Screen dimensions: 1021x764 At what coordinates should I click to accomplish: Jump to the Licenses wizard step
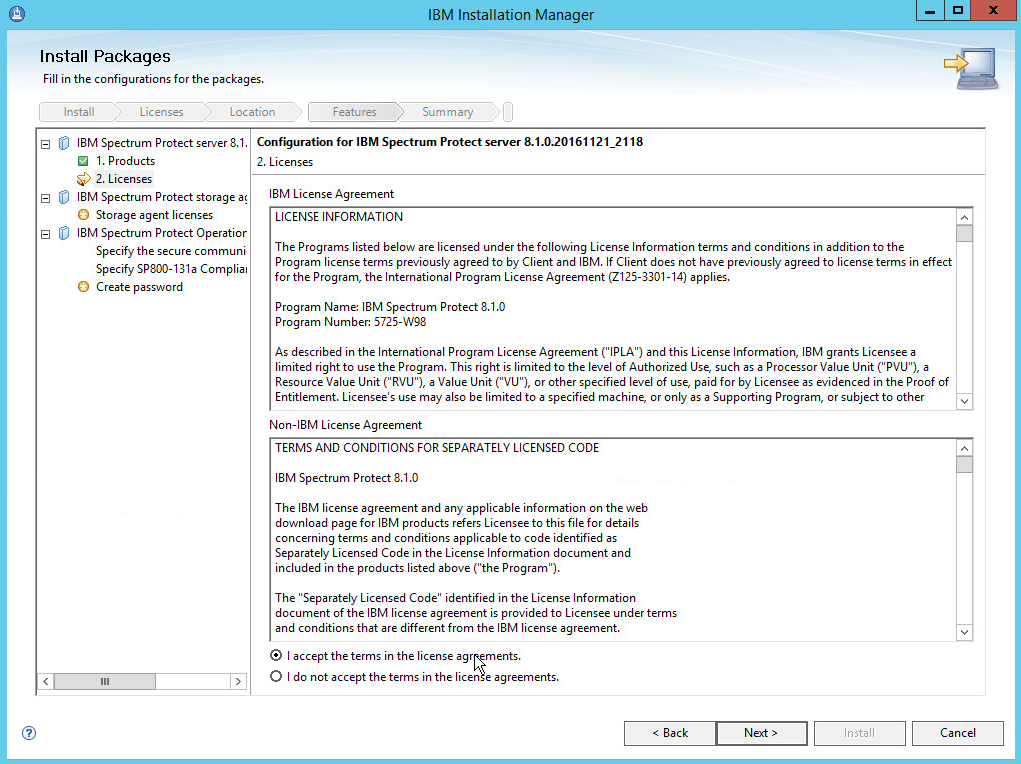(x=161, y=112)
